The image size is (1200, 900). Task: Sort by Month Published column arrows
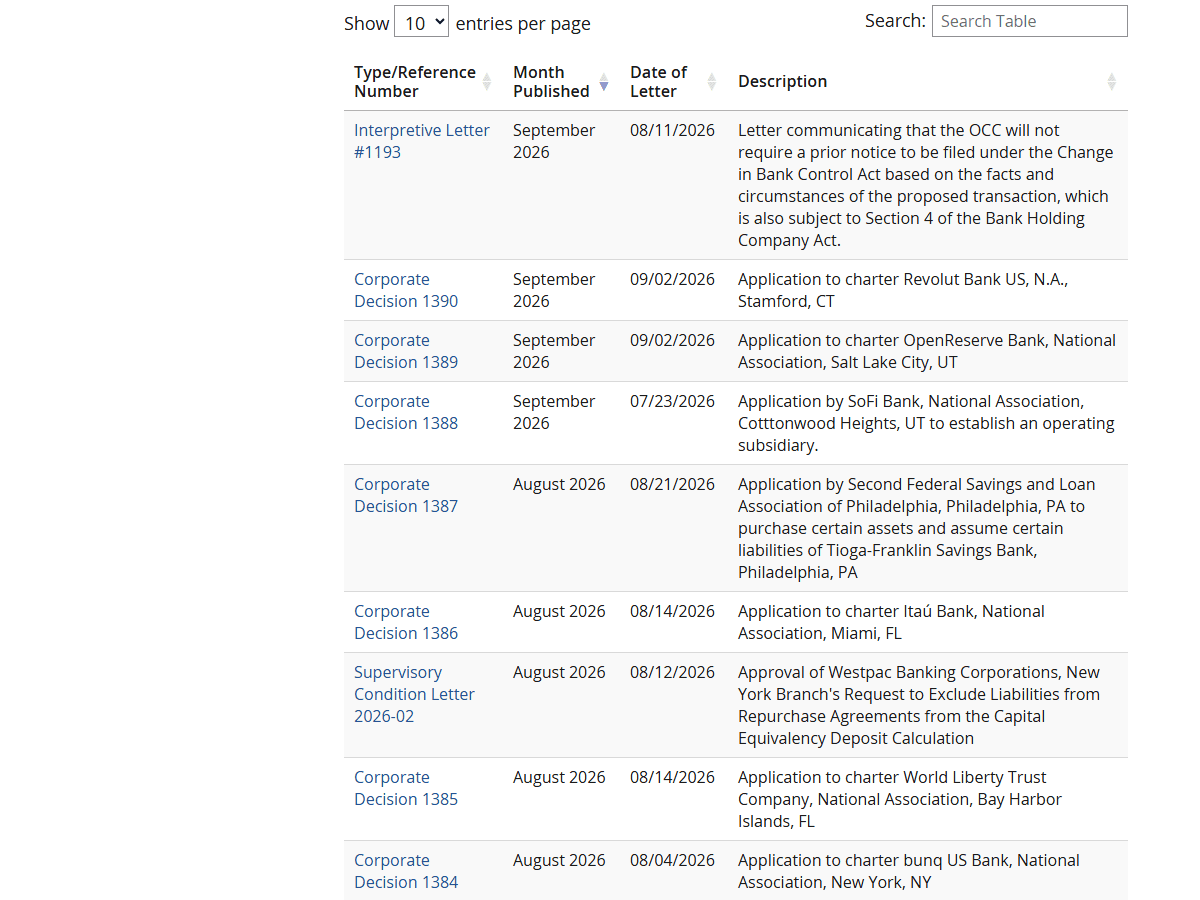pos(604,82)
